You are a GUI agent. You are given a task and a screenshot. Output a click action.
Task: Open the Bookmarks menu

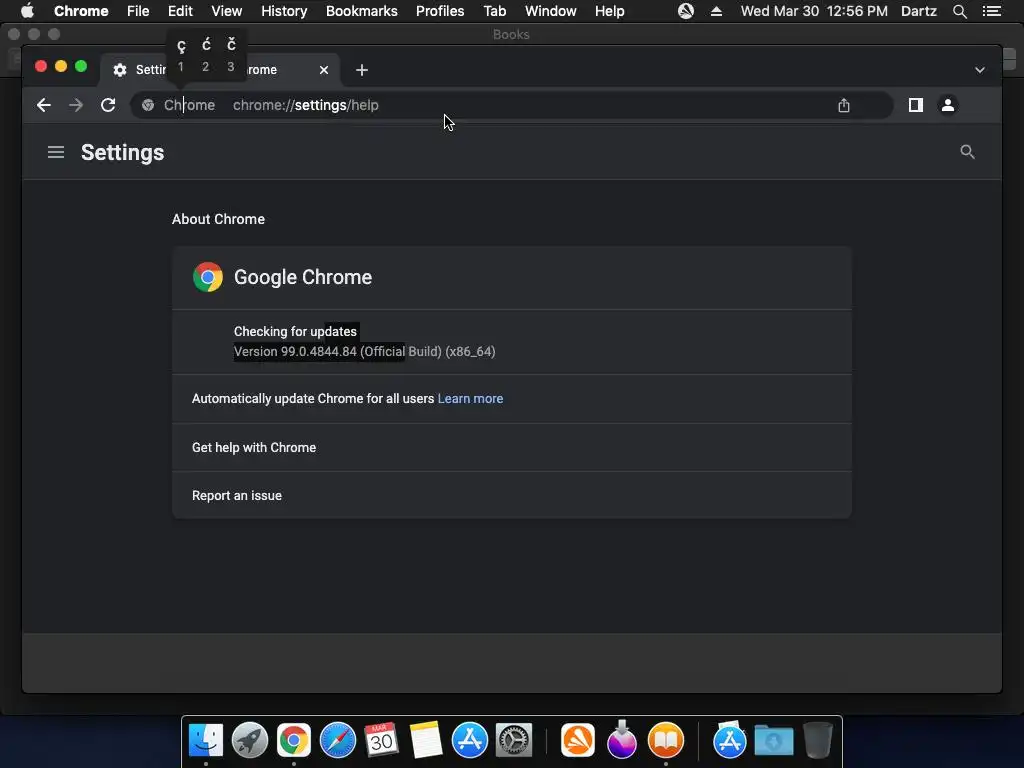(x=362, y=11)
